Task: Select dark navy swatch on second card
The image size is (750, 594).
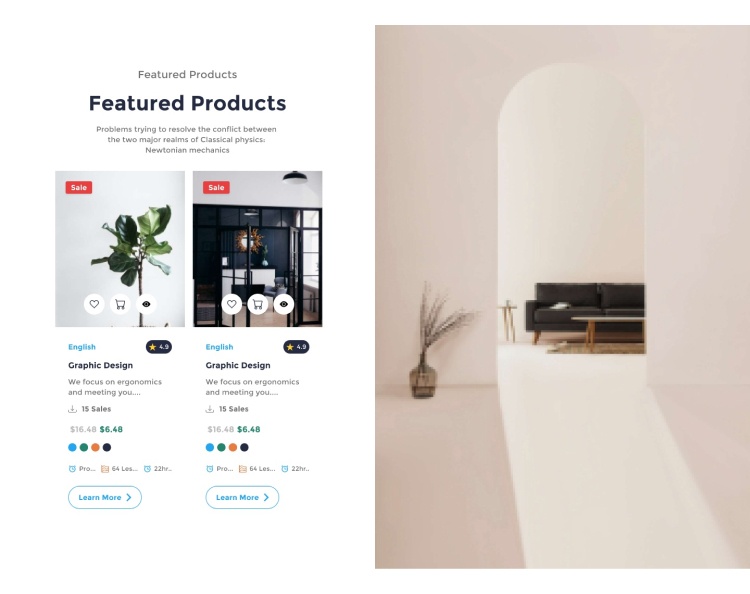Action: coord(244,447)
